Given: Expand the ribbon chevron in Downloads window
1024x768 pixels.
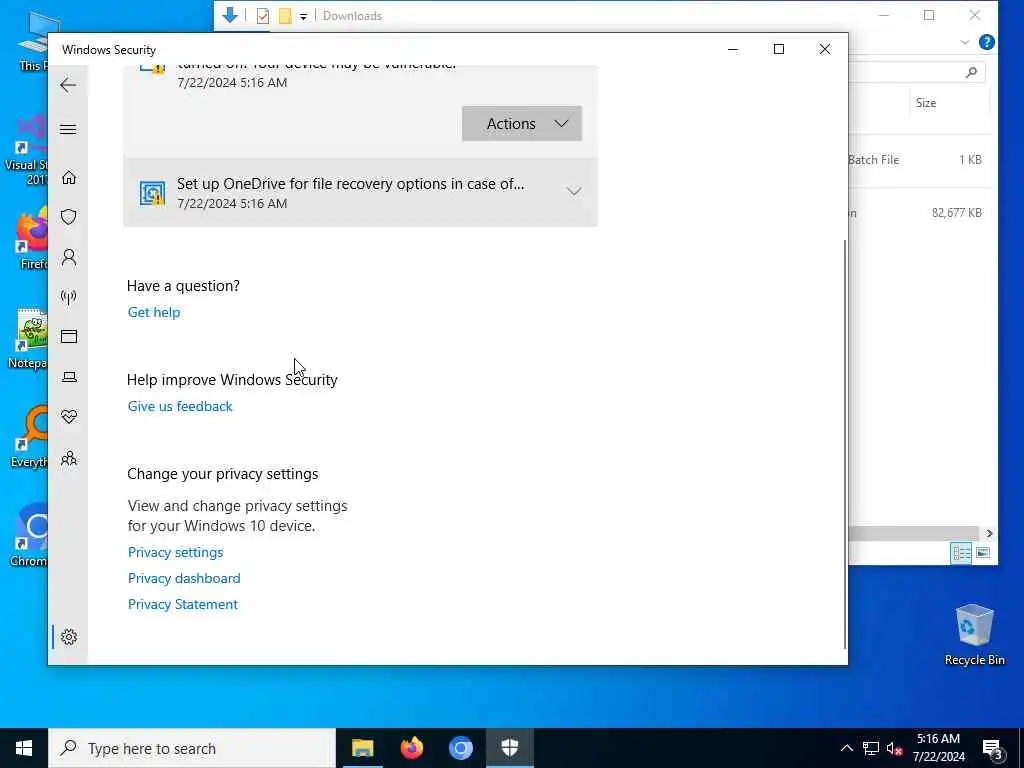Looking at the screenshot, I should [x=965, y=42].
